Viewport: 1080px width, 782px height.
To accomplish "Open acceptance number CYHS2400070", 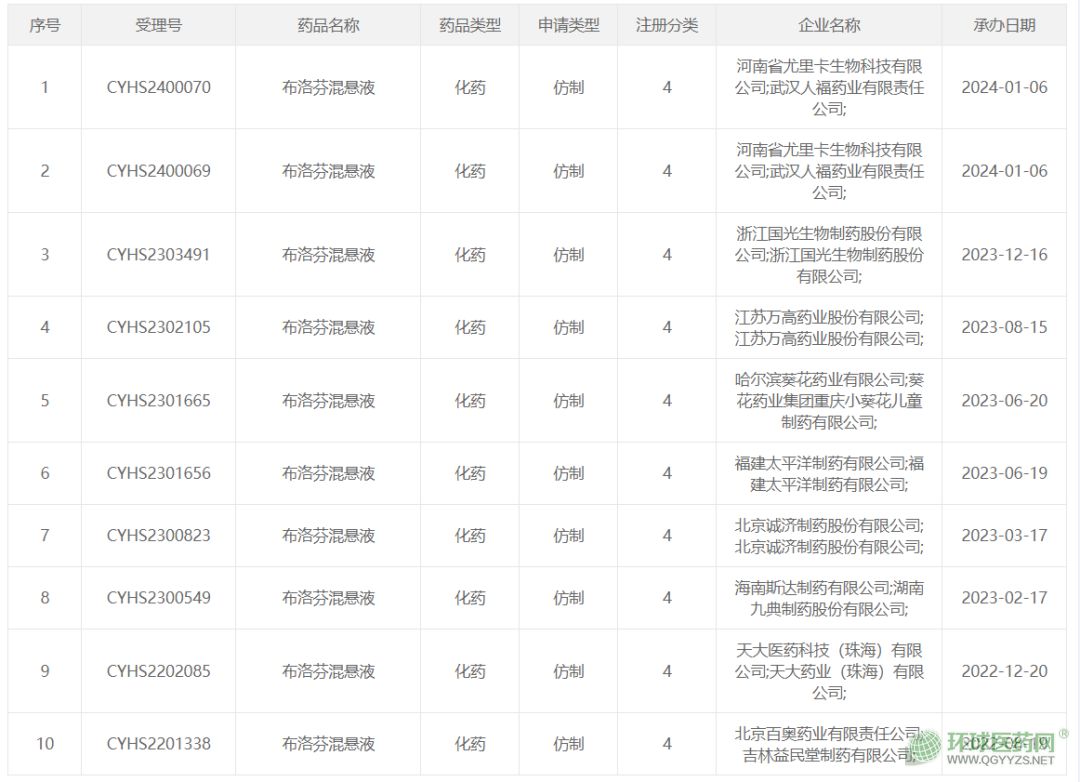I will (x=158, y=87).
